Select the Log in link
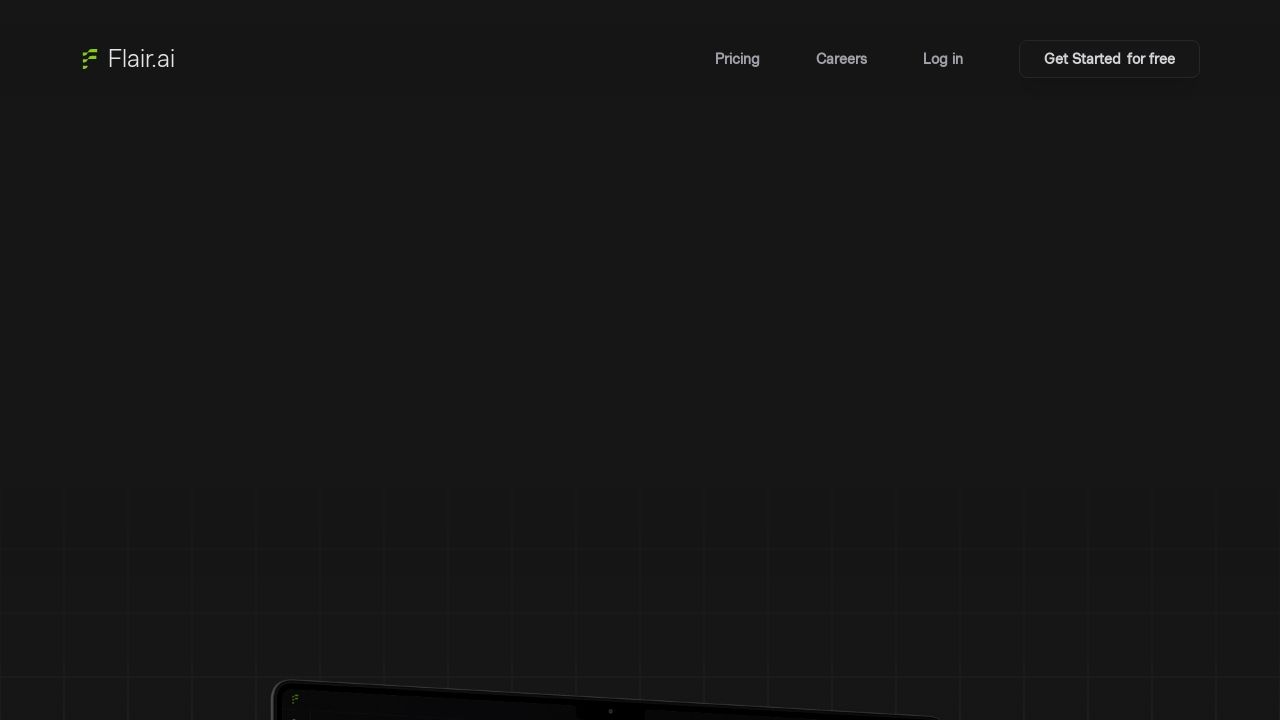This screenshot has width=1280, height=720. tap(943, 59)
